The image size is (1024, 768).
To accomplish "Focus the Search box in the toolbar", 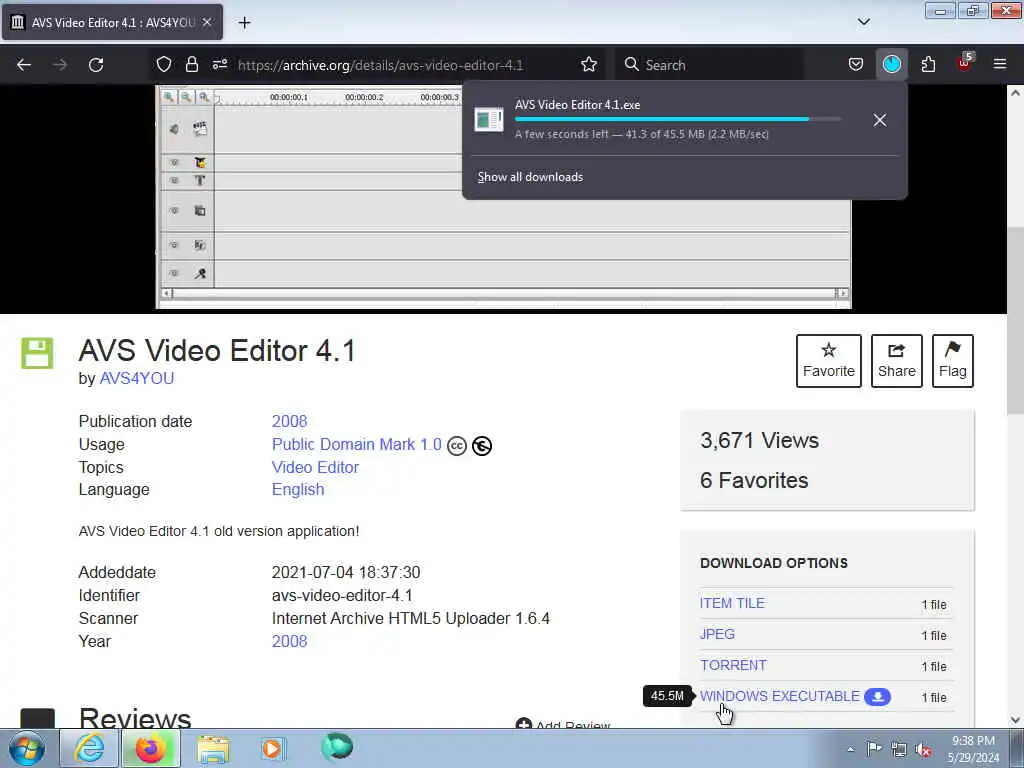I will point(709,65).
